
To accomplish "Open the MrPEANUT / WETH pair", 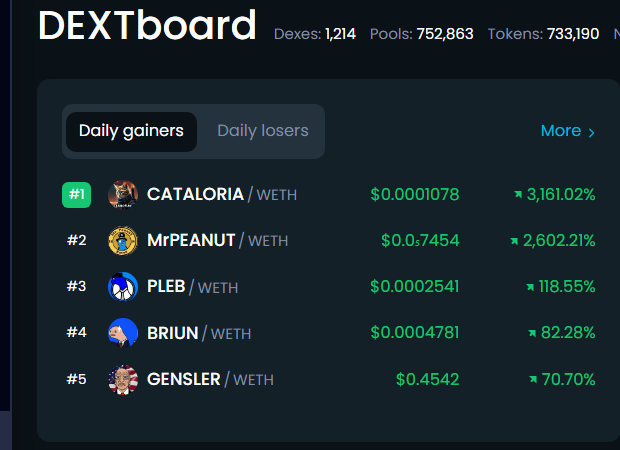I will pos(217,240).
